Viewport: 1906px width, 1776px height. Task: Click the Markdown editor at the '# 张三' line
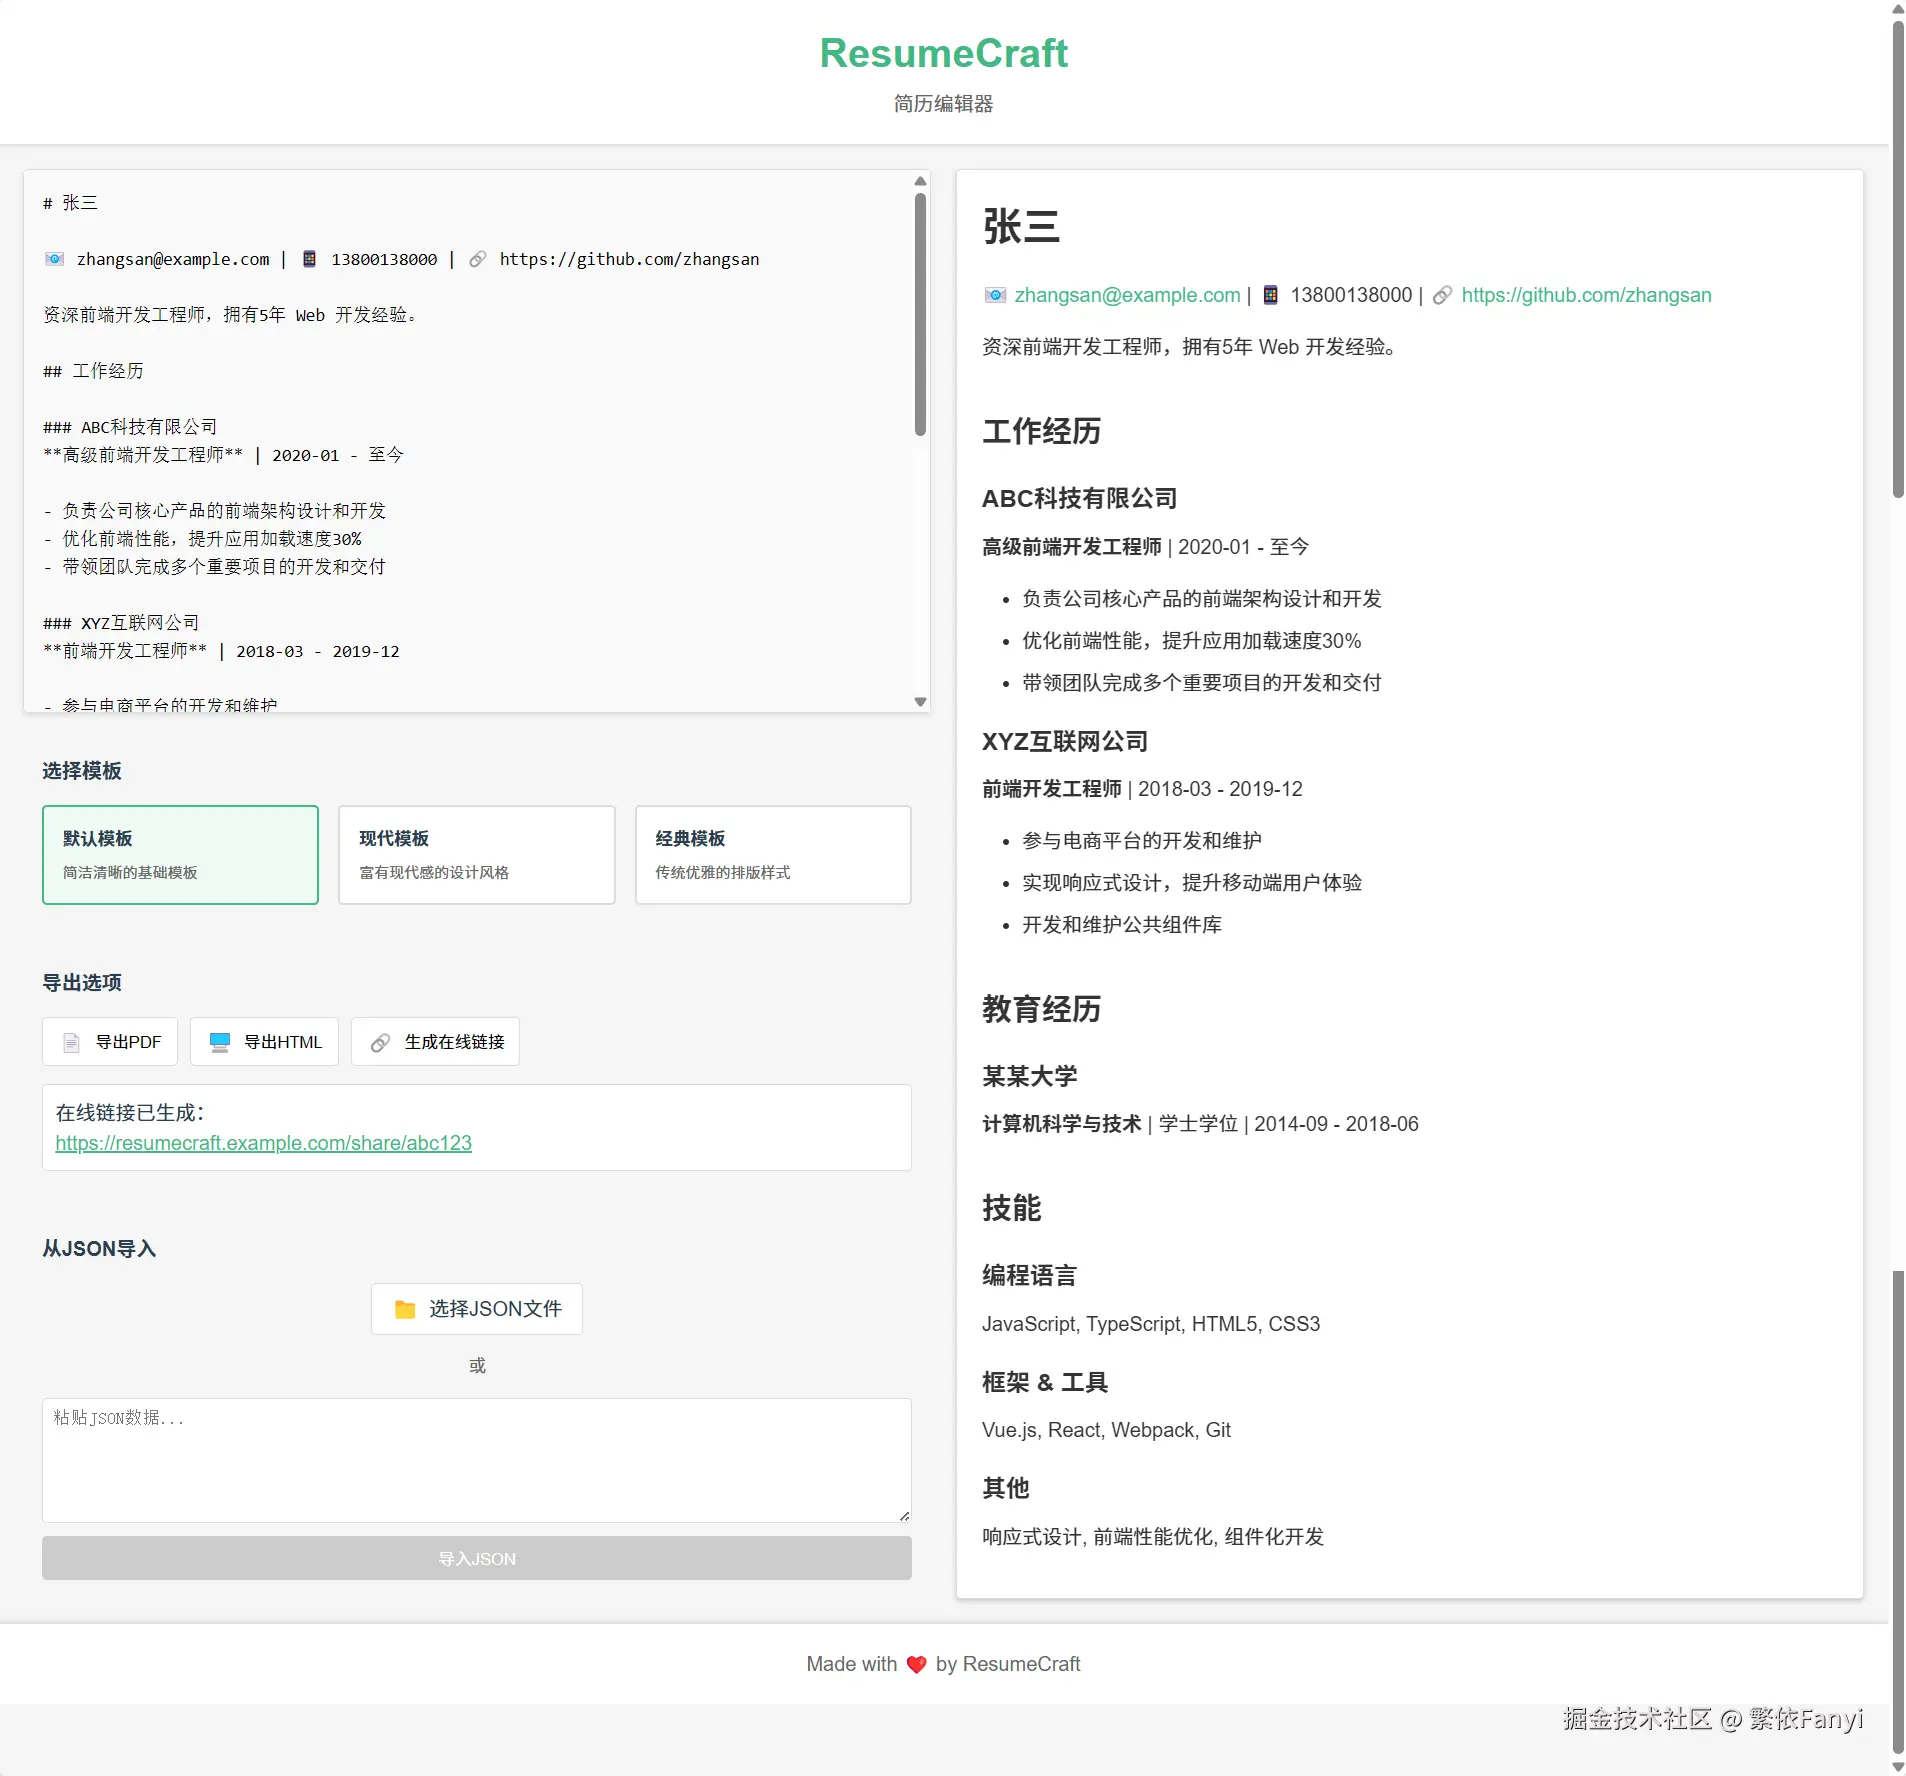pos(70,203)
